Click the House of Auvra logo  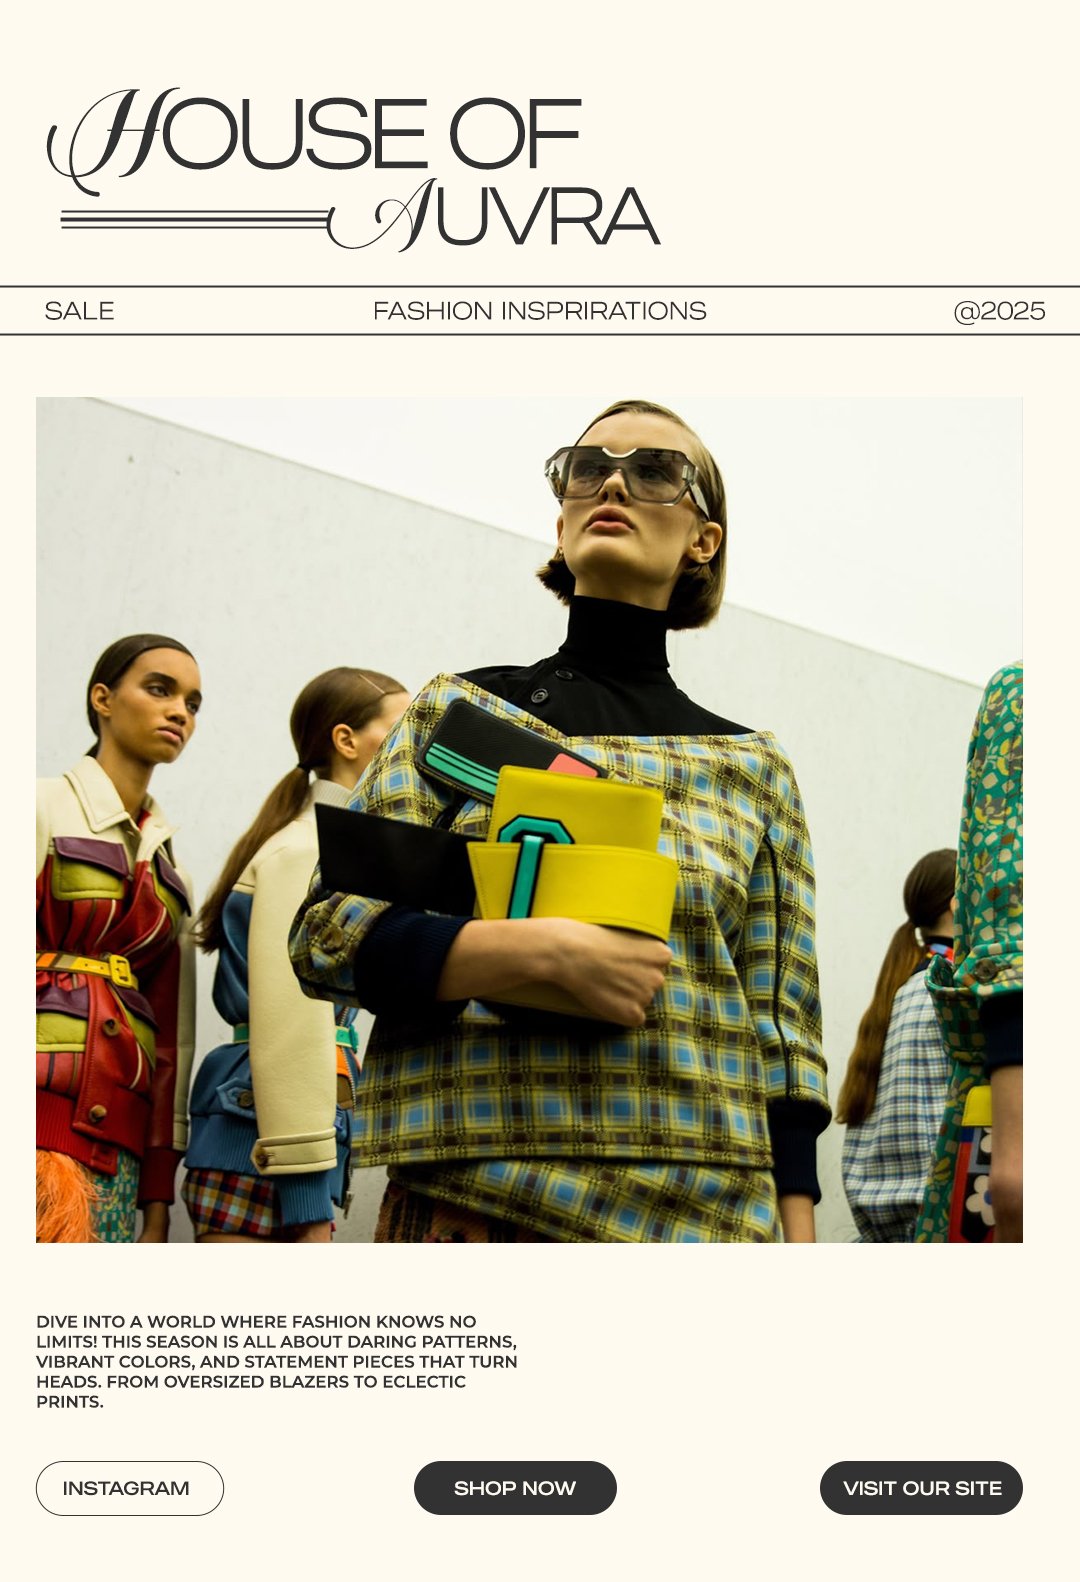(x=354, y=169)
